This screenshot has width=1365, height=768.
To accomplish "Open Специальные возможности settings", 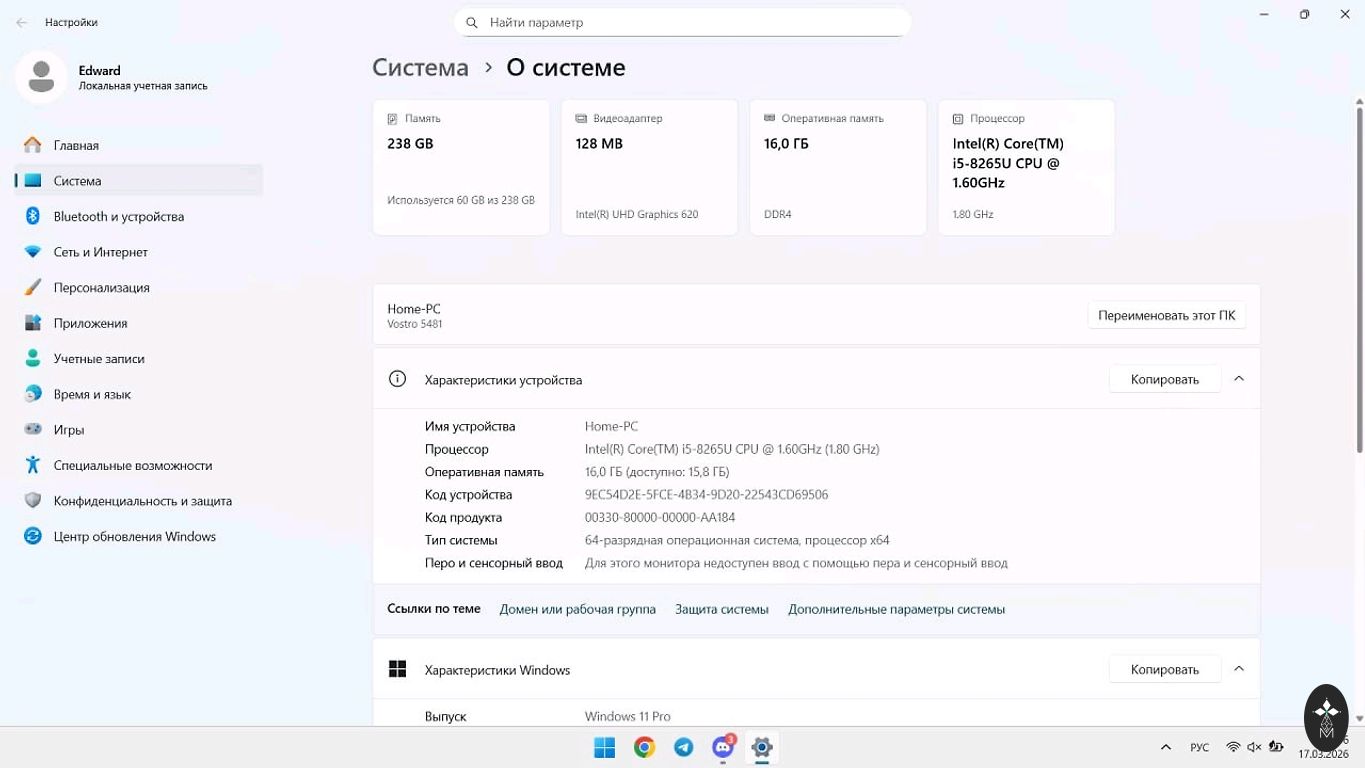I will pyautogui.click(x=132, y=465).
